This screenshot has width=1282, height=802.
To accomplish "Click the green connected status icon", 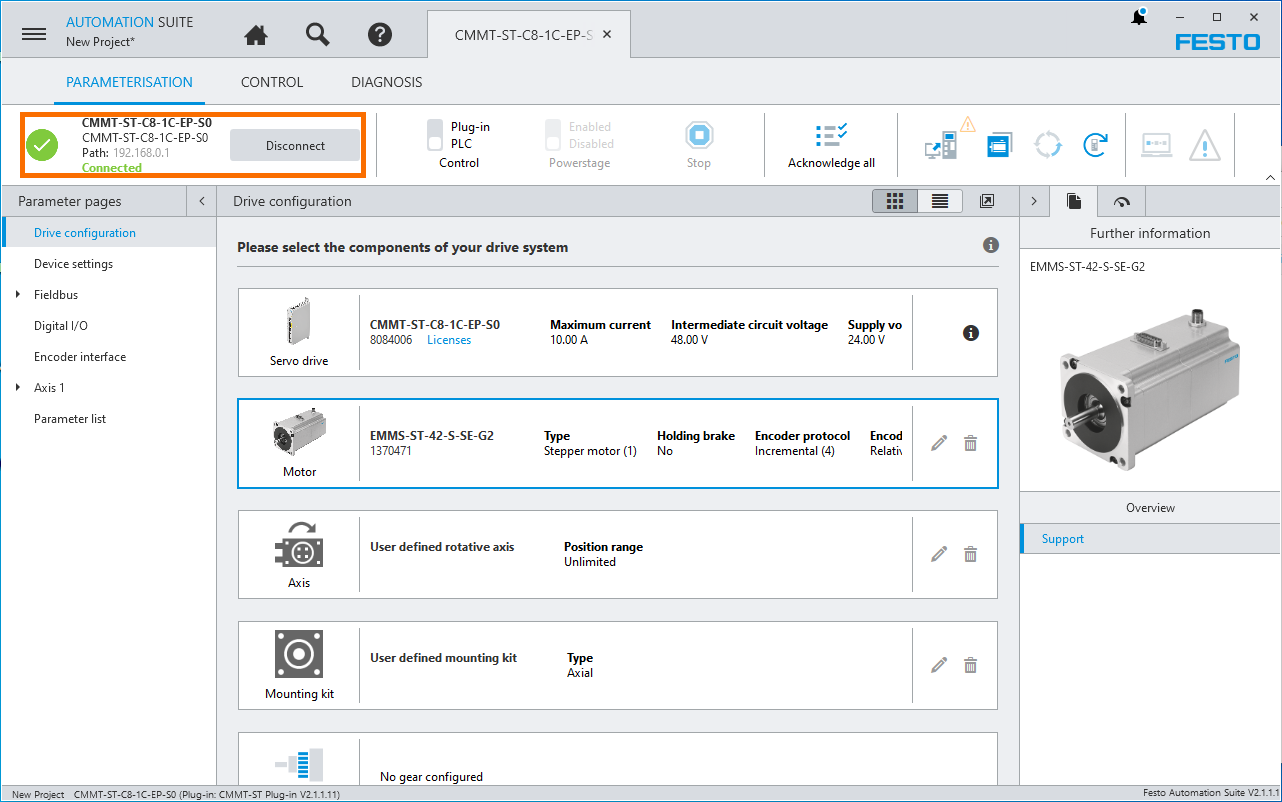I will [42, 145].
